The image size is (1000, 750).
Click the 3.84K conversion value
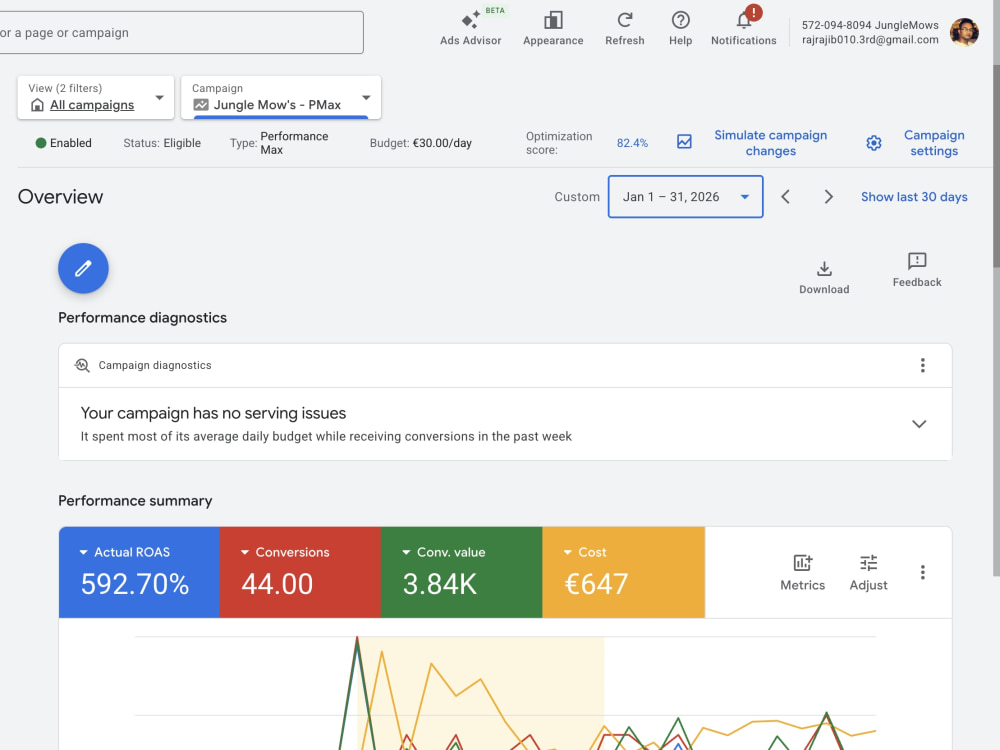tap(439, 584)
